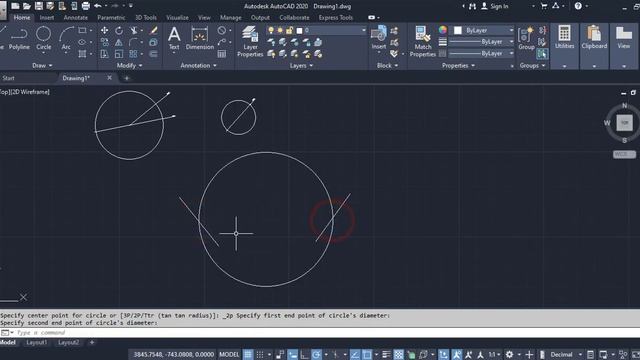Expand the Annotation panel
The height and width of the screenshot is (360, 640).
198,65
